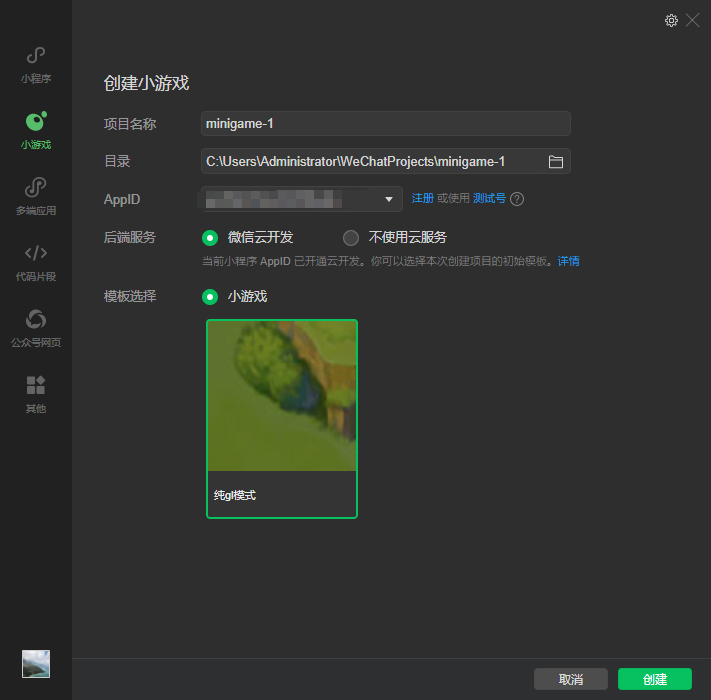Click the 注册 link
The width and height of the screenshot is (711, 700).
coord(422,199)
